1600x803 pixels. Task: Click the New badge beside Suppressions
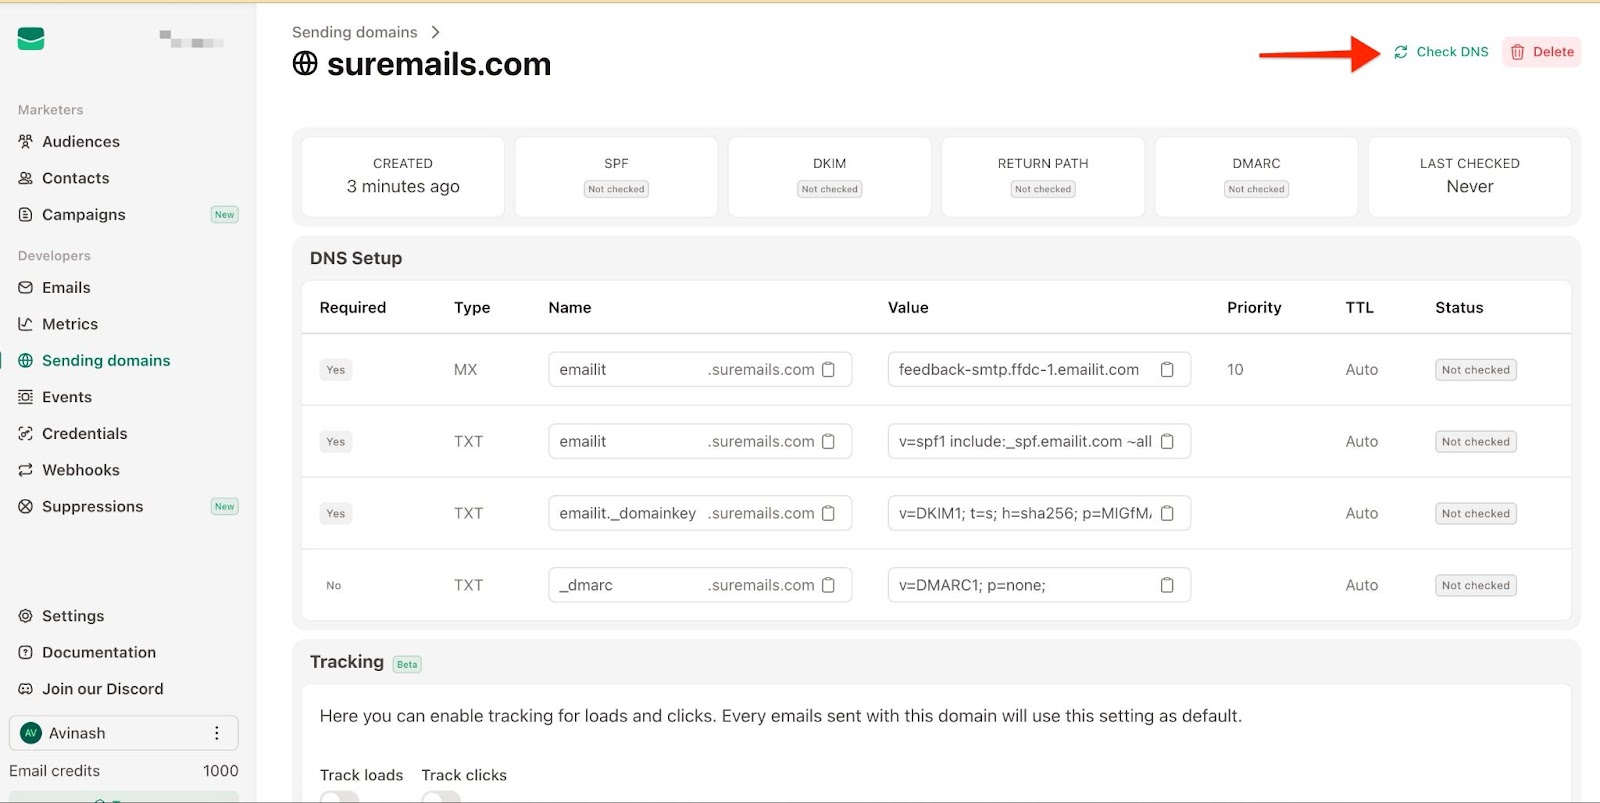[x=224, y=507]
